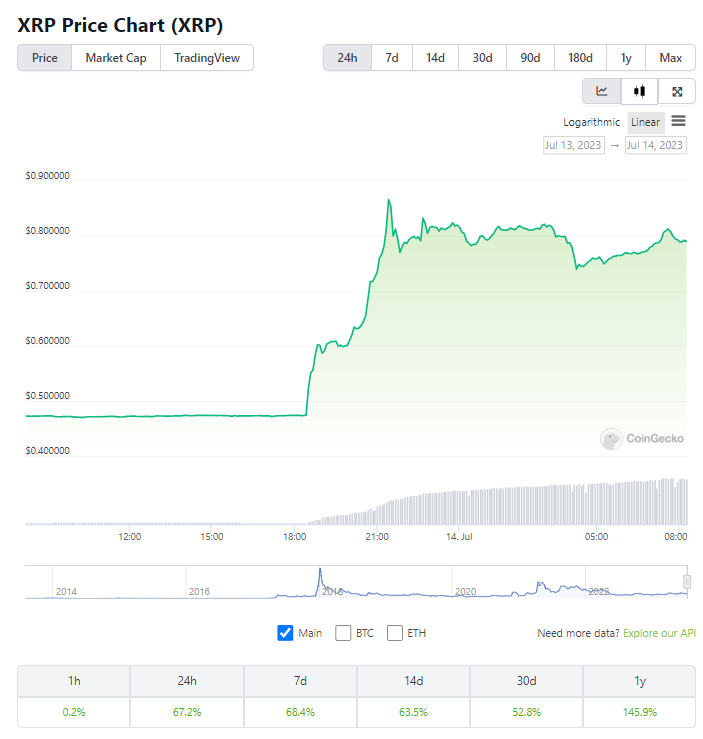
Task: Open the Market Cap tab
Action: point(116,58)
